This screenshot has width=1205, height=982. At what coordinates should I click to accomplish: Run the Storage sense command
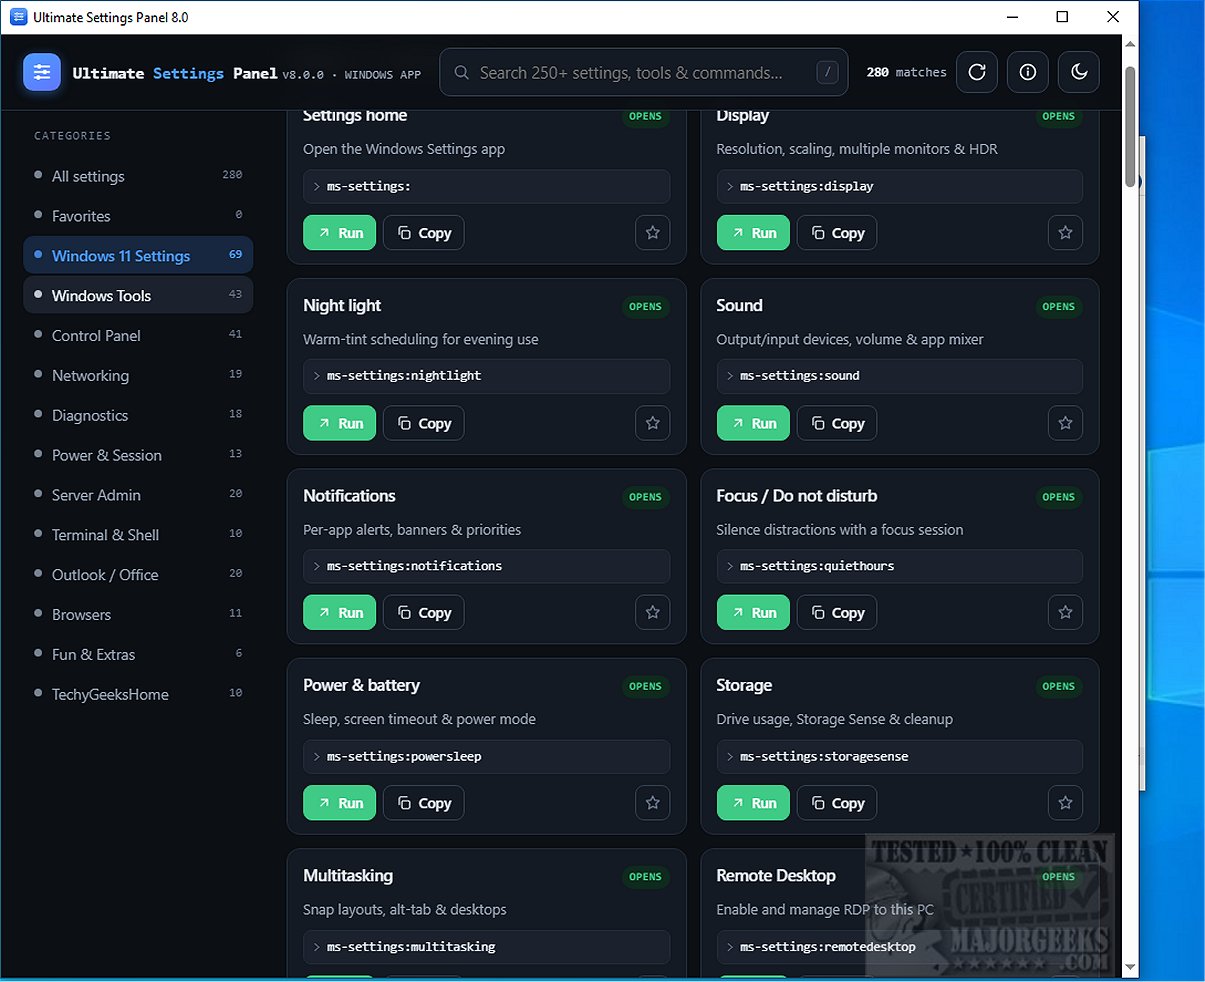point(753,802)
